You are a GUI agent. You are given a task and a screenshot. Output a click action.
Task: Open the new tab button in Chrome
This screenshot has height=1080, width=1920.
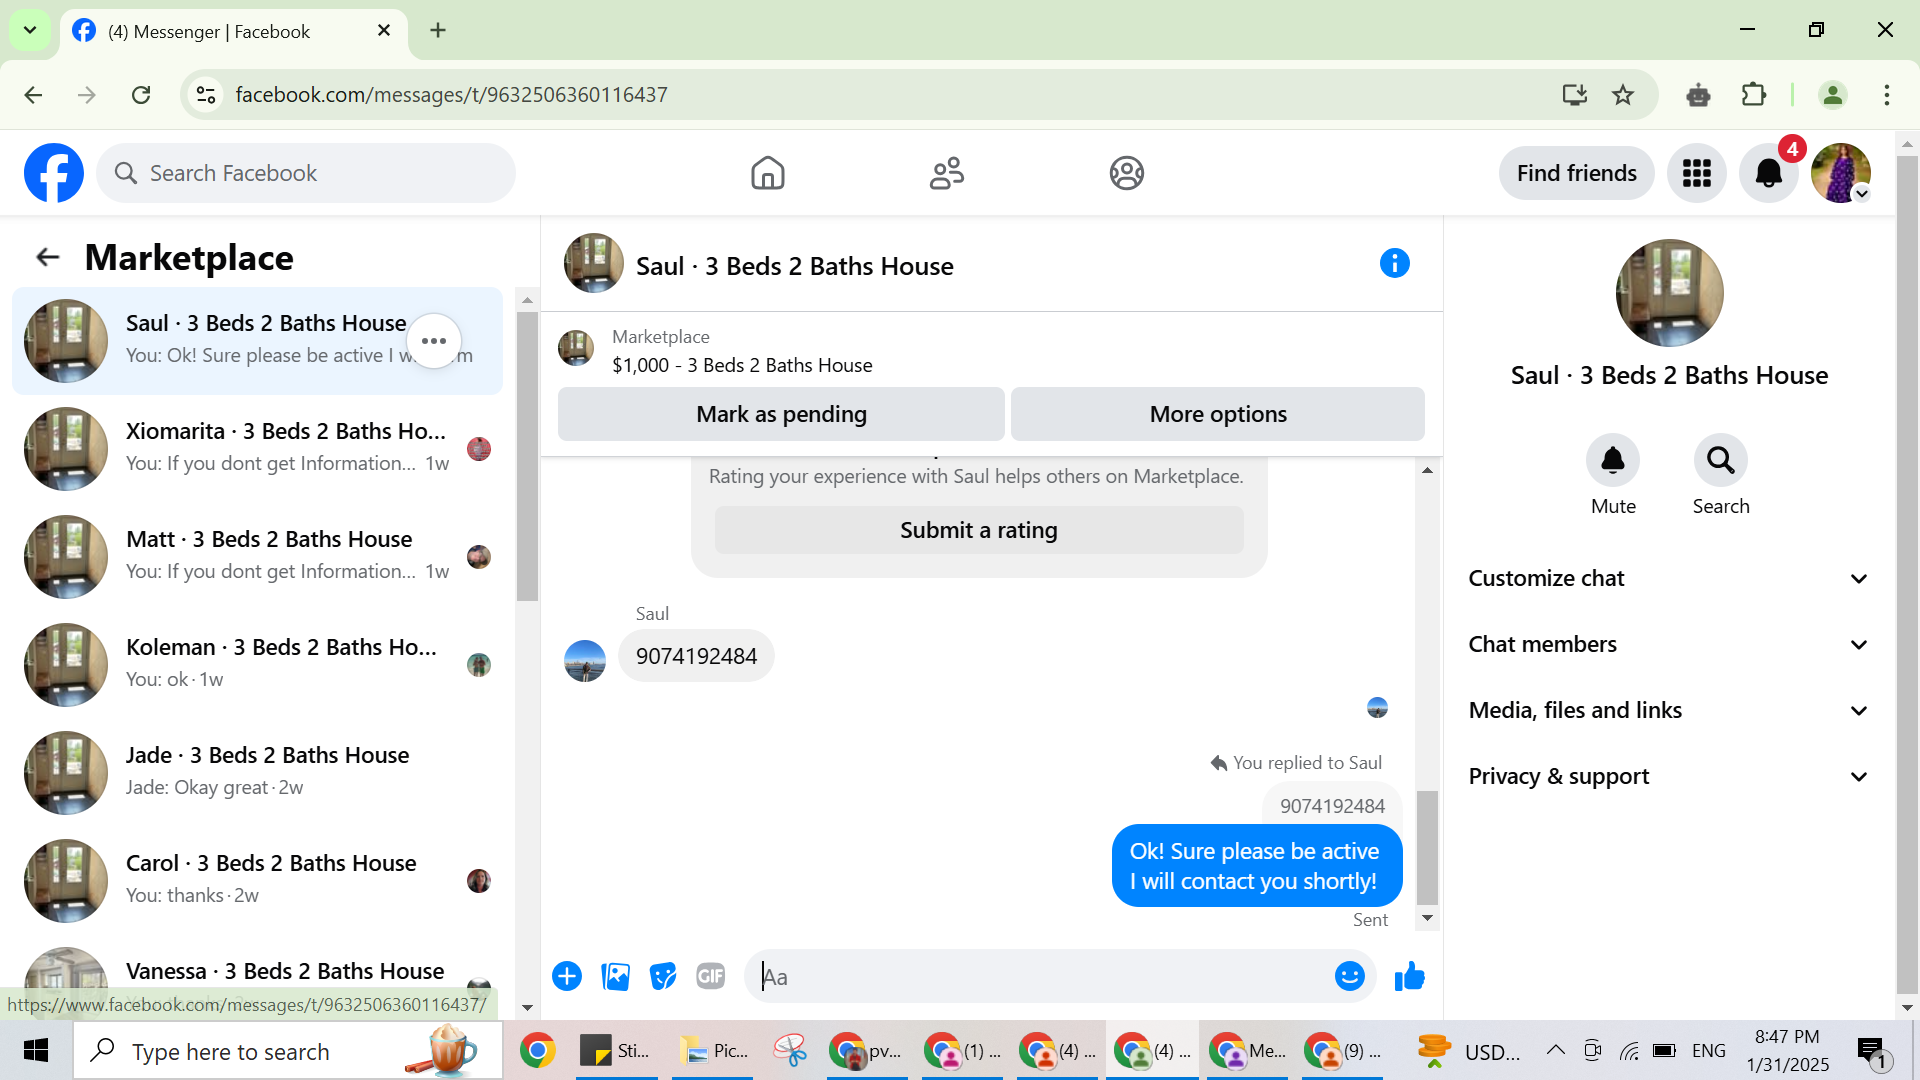(x=438, y=30)
